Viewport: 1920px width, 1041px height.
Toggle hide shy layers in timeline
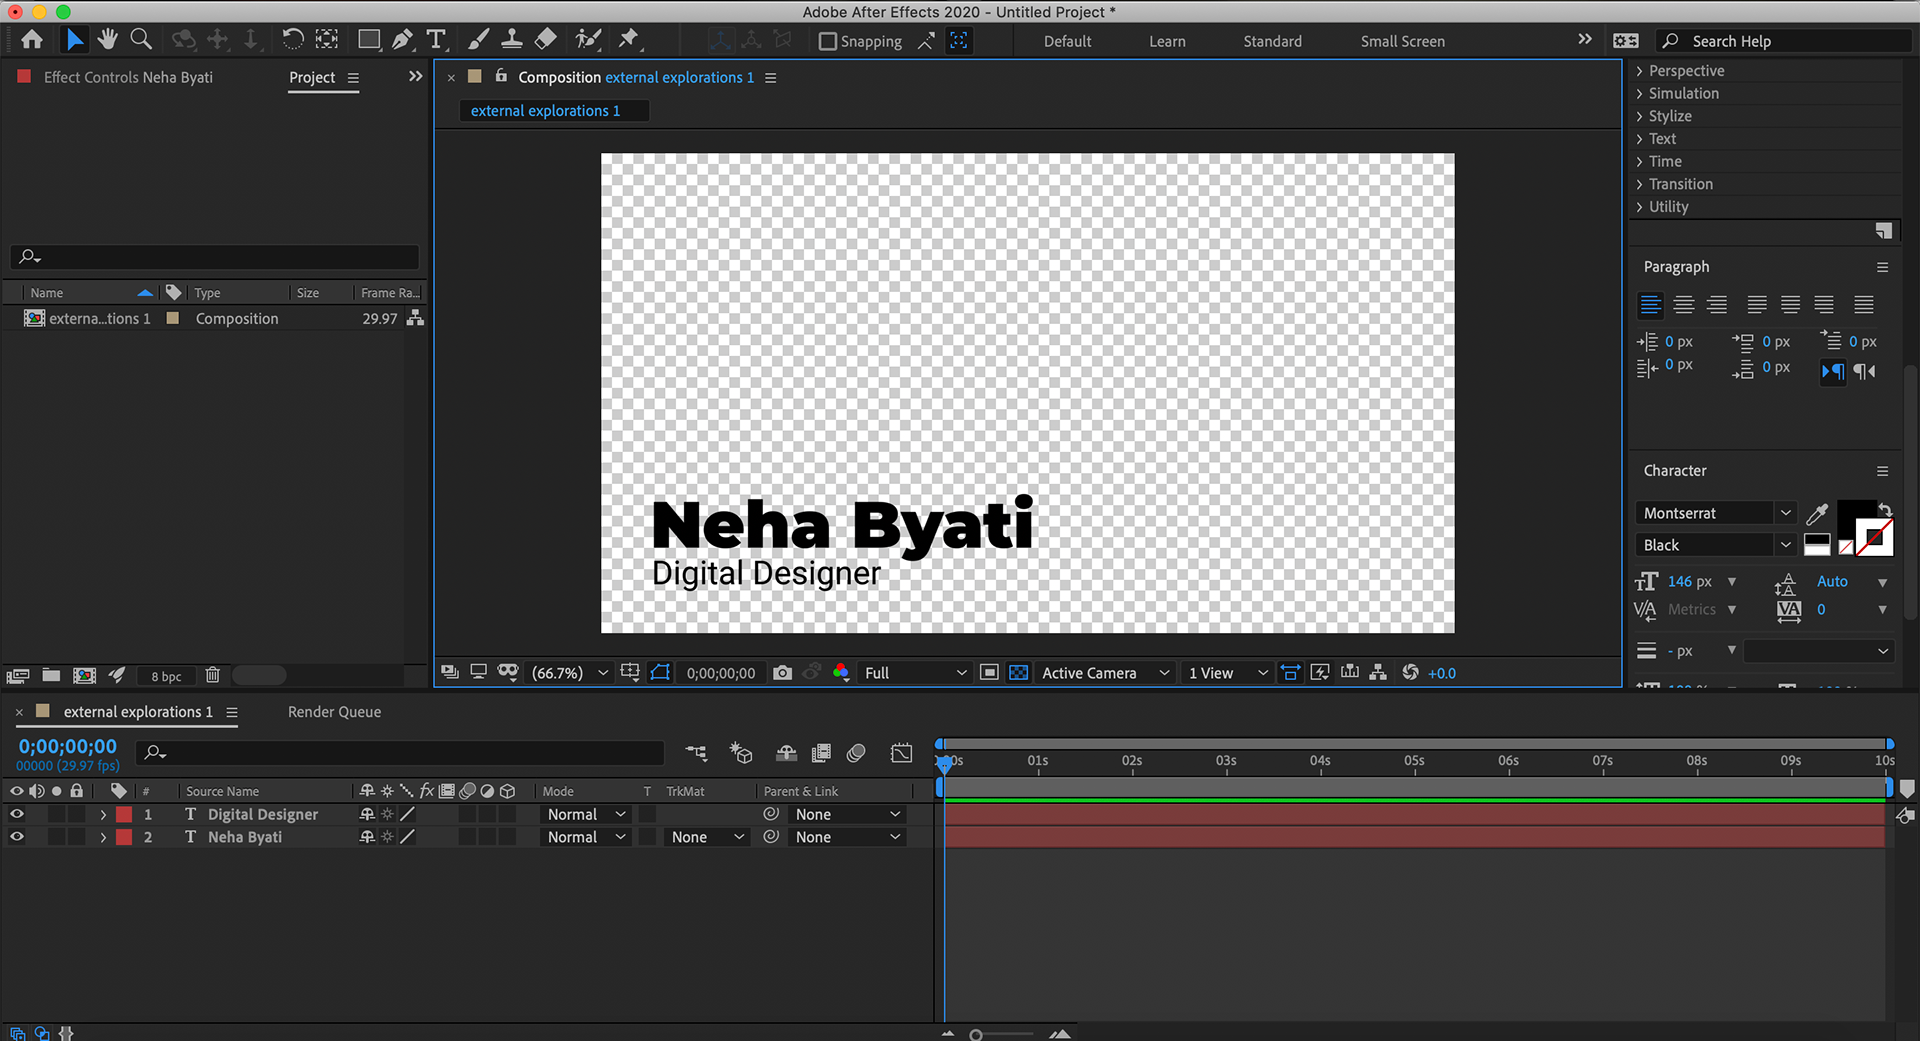[x=787, y=753]
